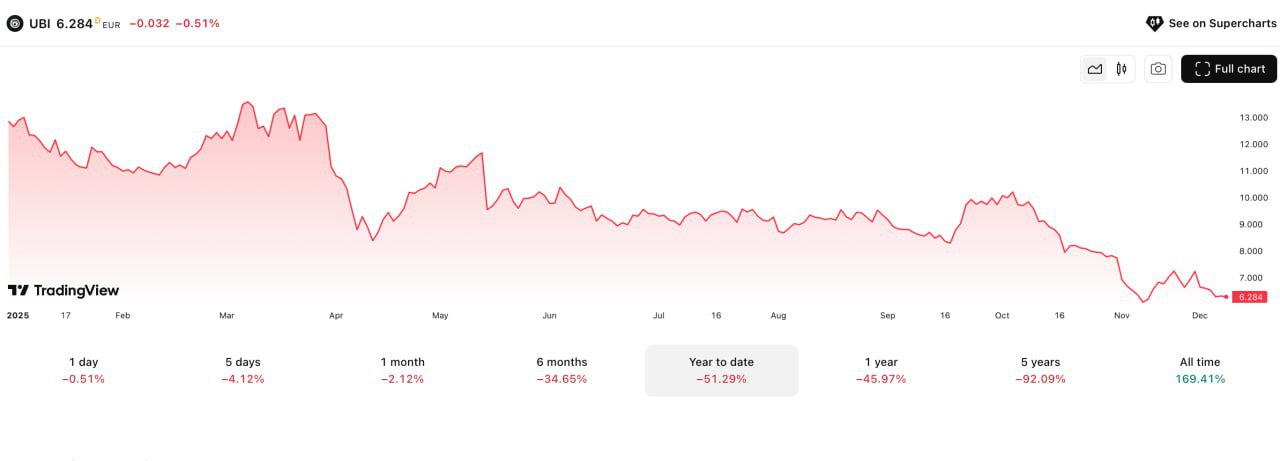The width and height of the screenshot is (1280, 461).
Task: Click the UBI ticker name
Action: coord(40,23)
